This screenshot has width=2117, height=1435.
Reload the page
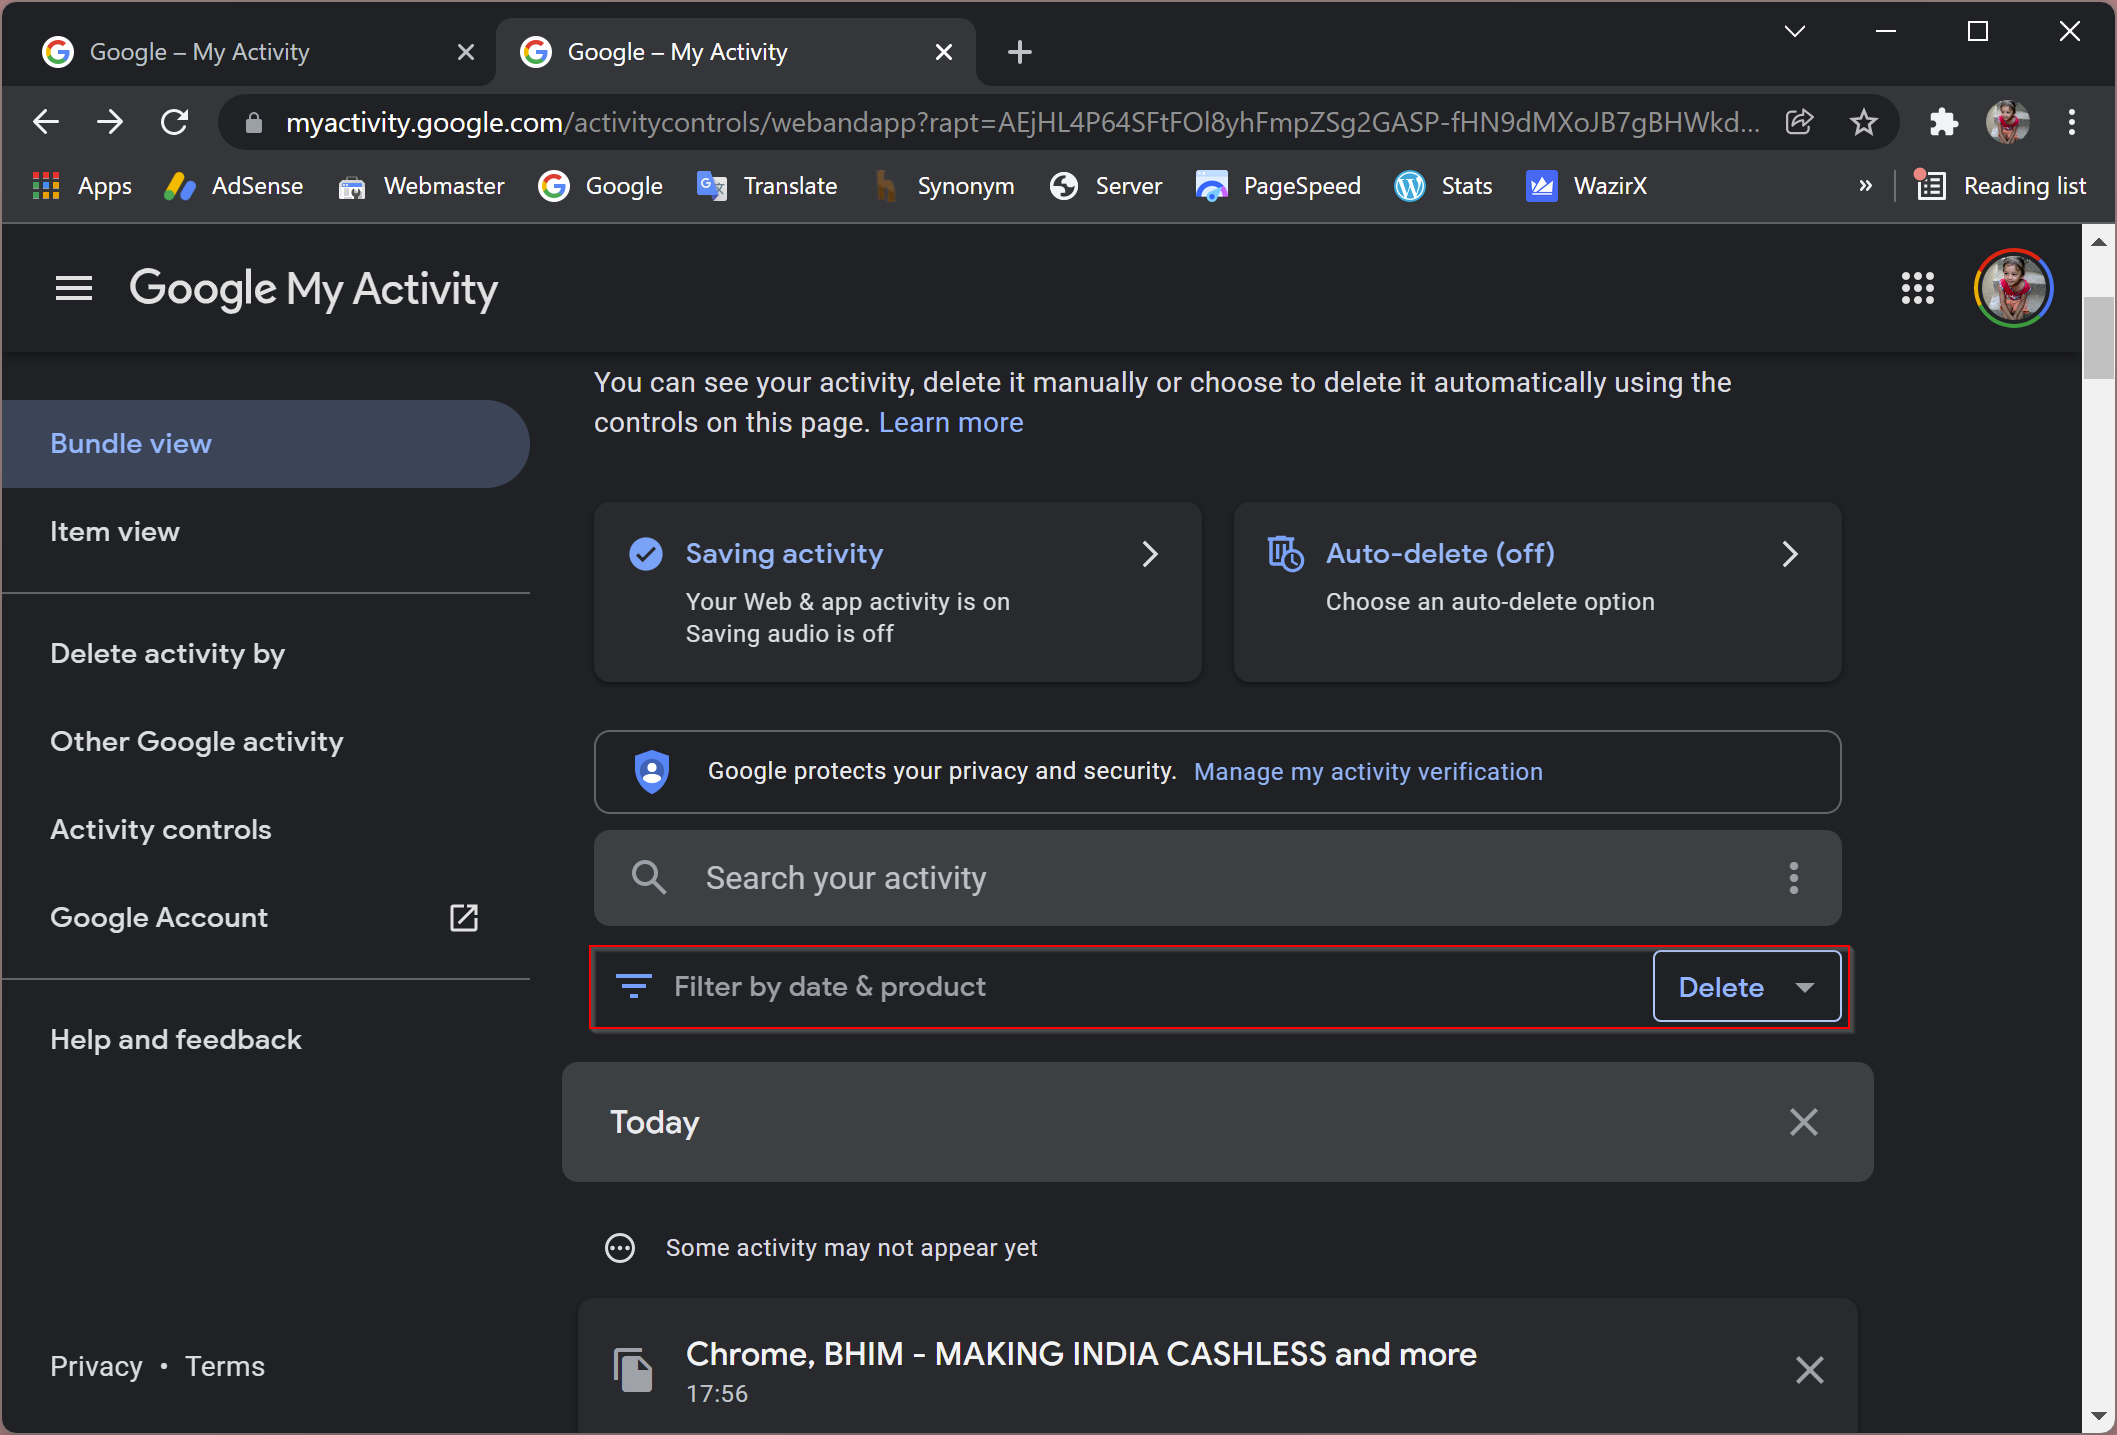click(175, 122)
